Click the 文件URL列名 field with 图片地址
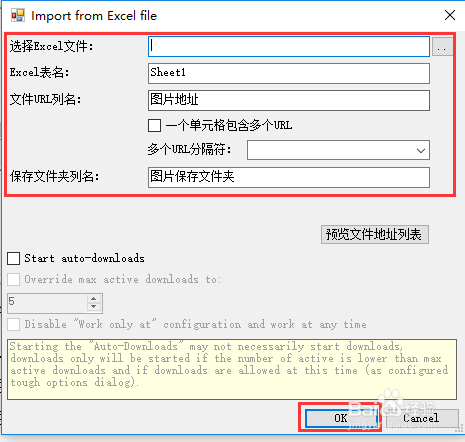The height and width of the screenshot is (442, 465). [x=289, y=100]
